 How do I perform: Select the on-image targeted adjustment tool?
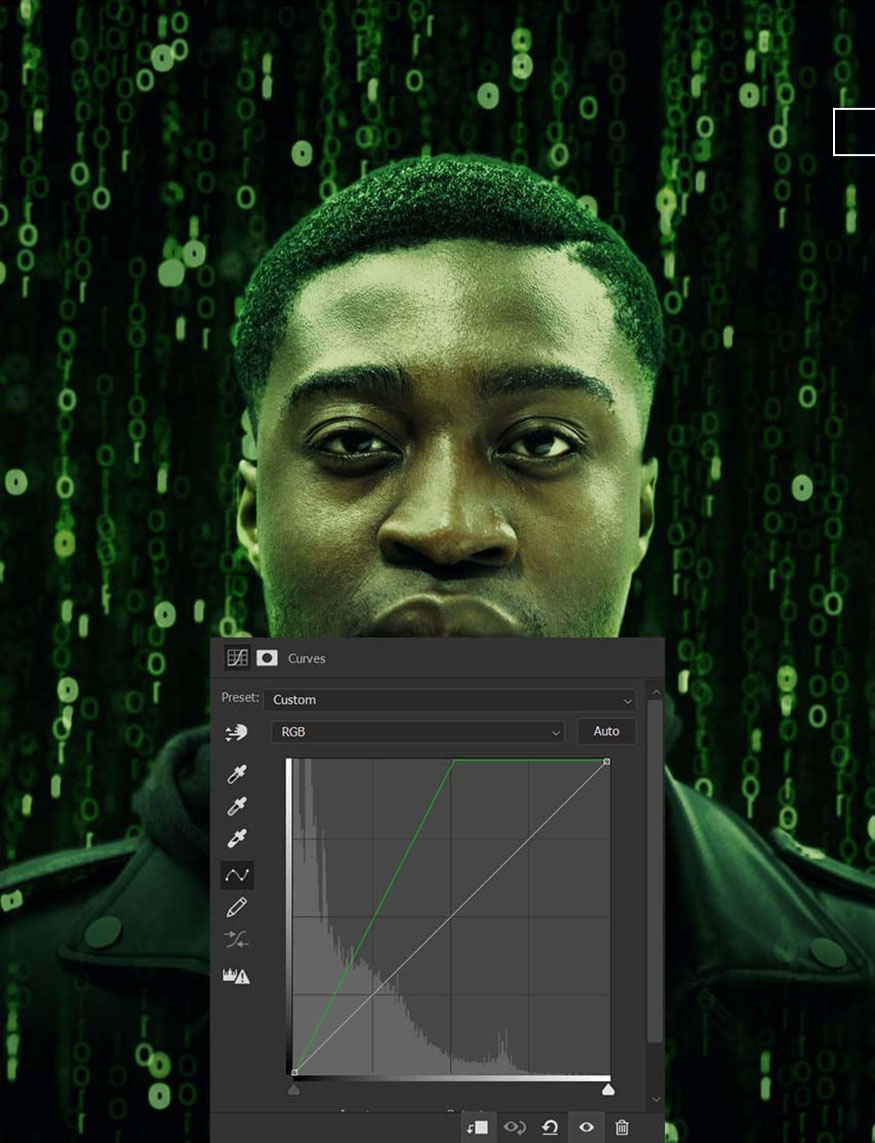point(236,733)
